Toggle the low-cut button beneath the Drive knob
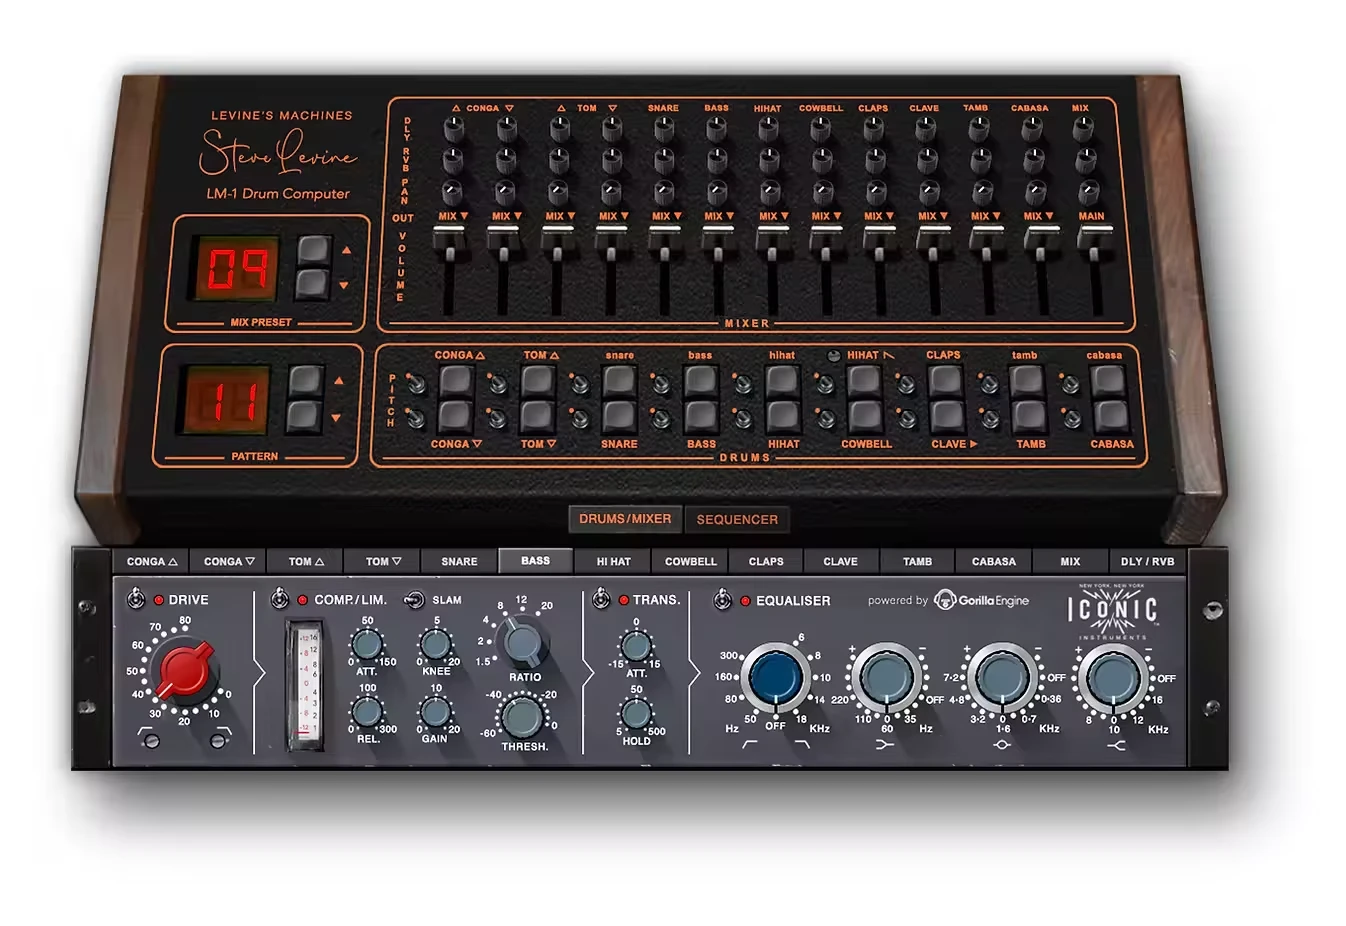 (150, 740)
